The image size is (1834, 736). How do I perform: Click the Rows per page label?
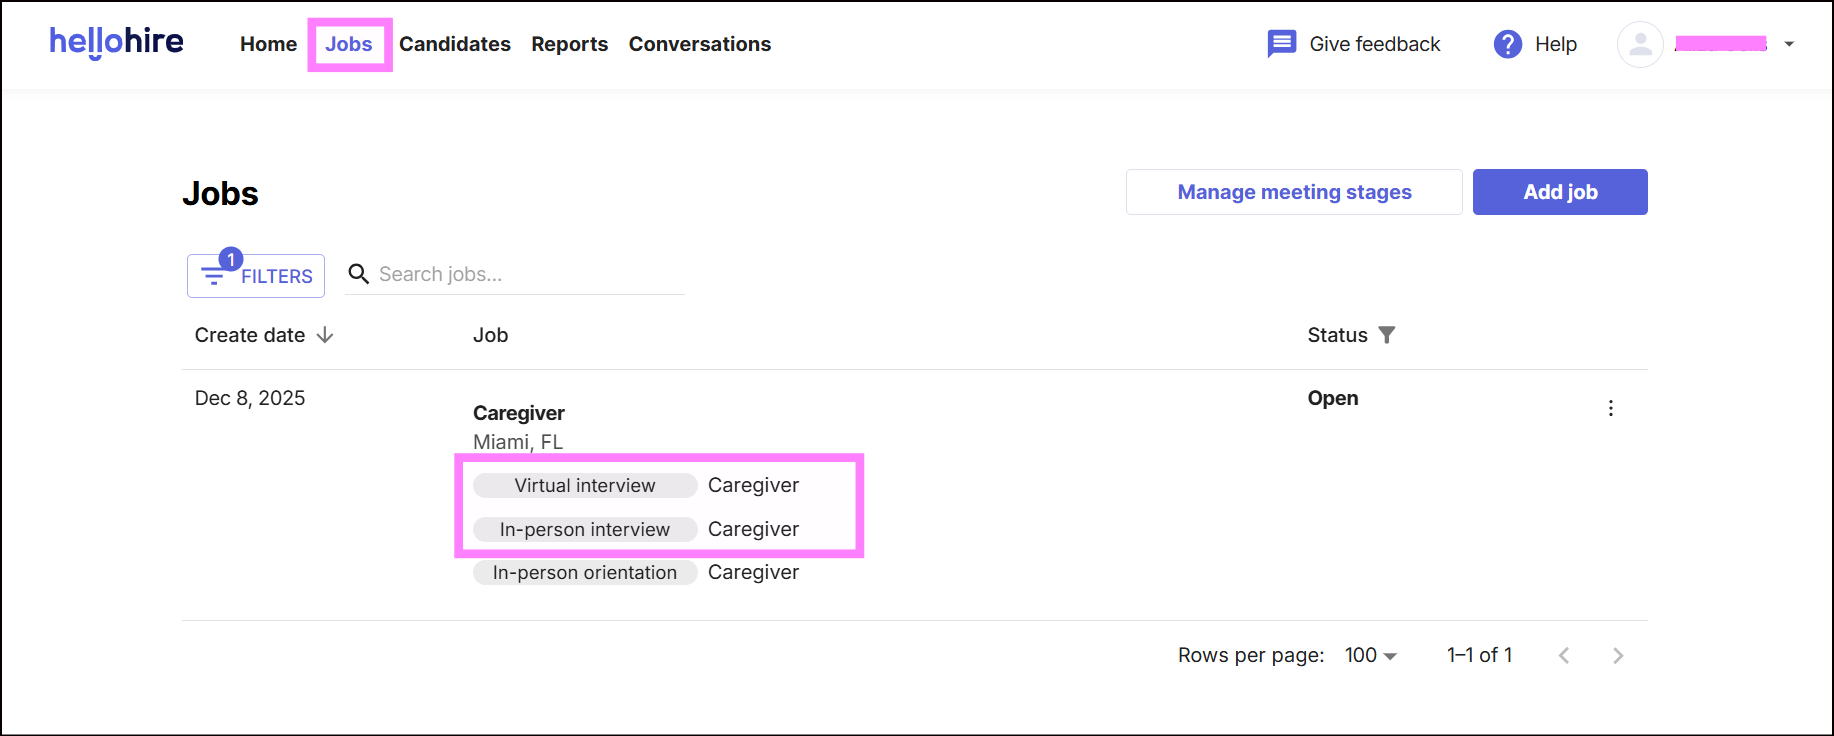pos(1251,655)
